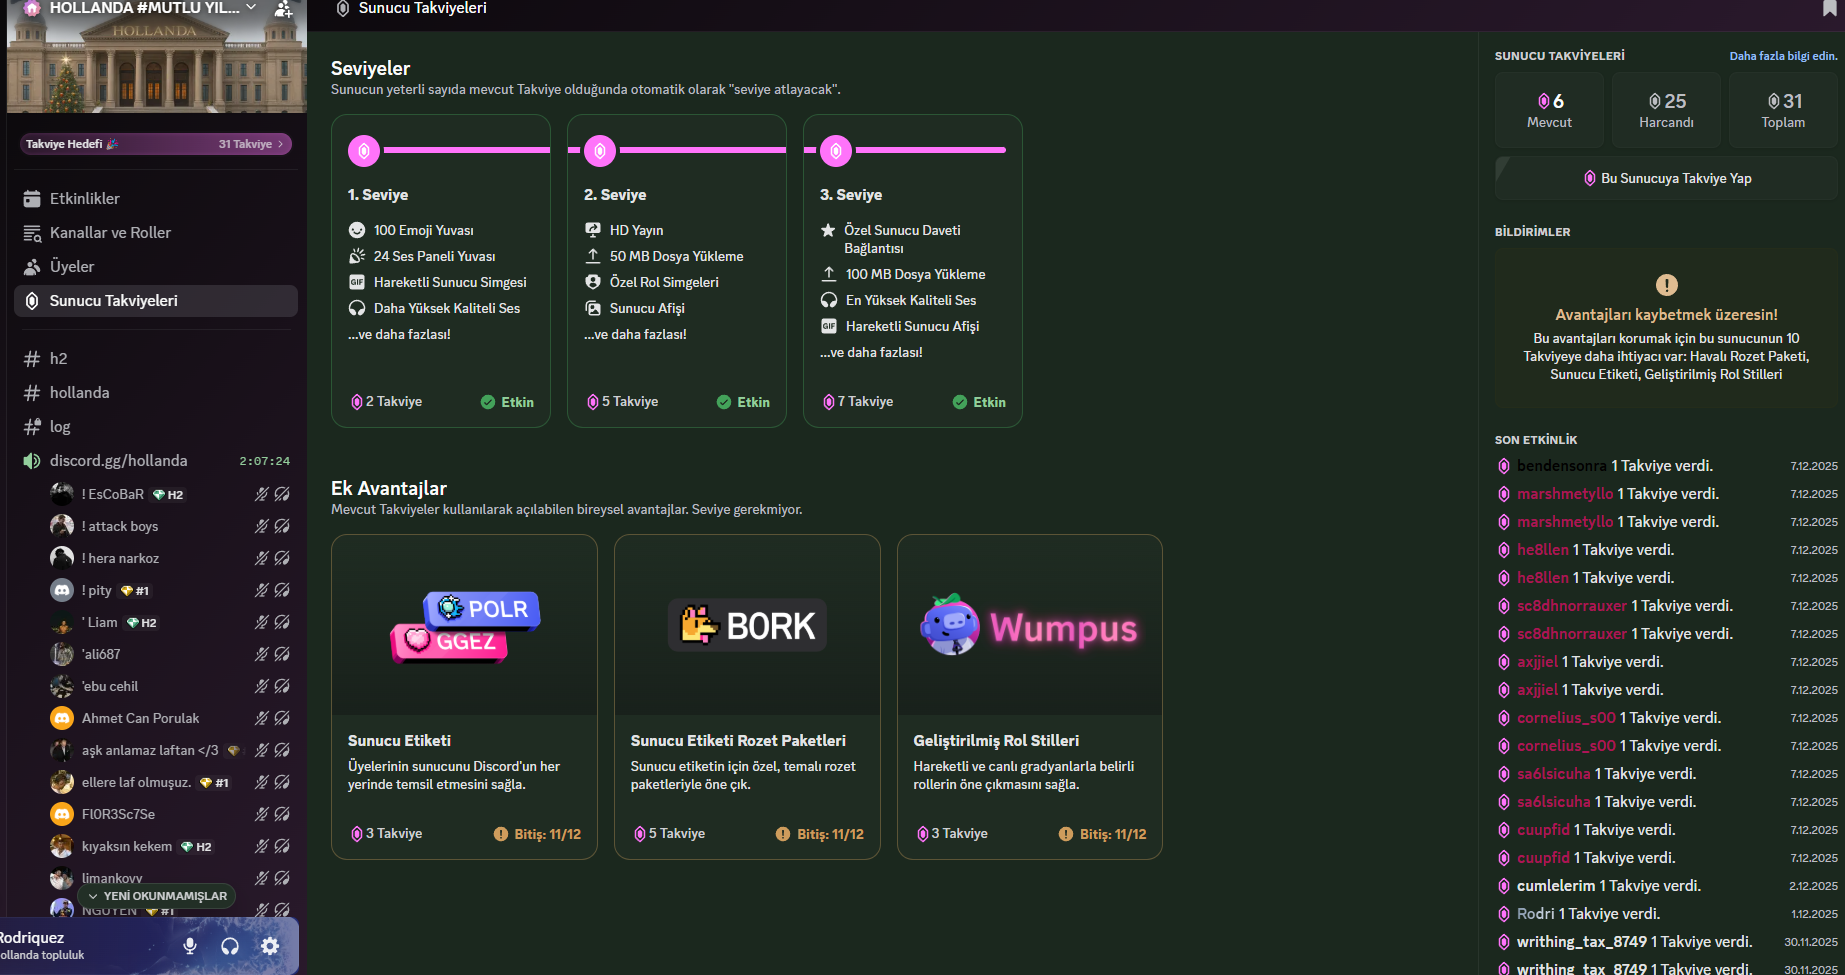
Task: Click the cumlelerim activity entry
Action: coord(1667,886)
